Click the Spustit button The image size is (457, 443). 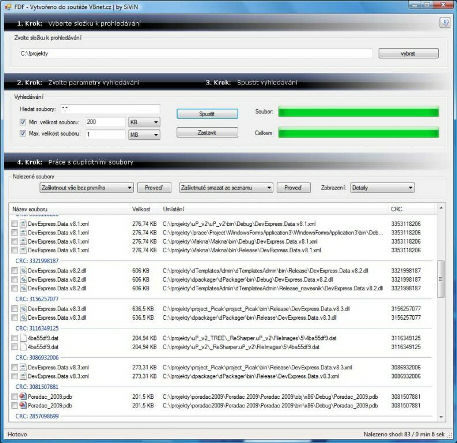tap(207, 114)
